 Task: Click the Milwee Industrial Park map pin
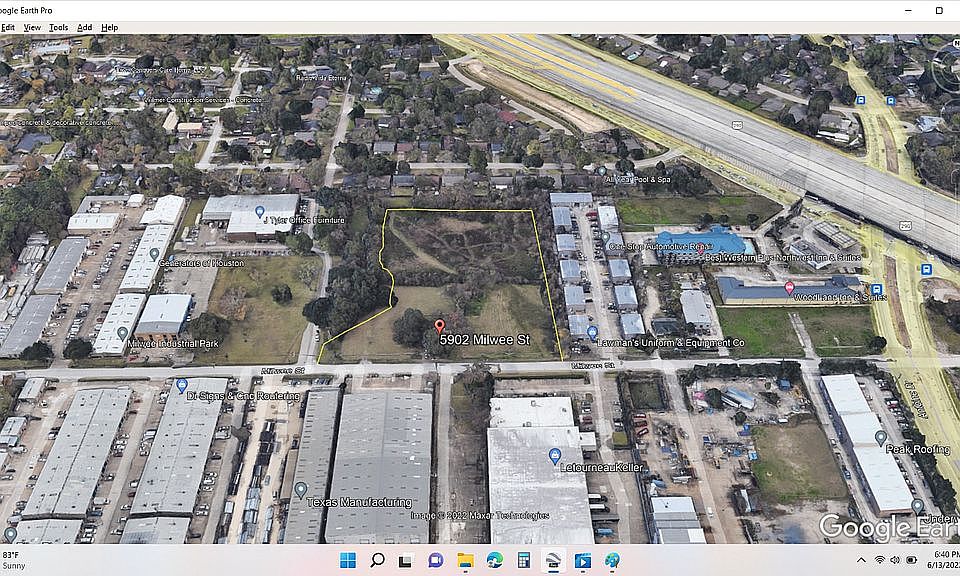click(x=122, y=333)
